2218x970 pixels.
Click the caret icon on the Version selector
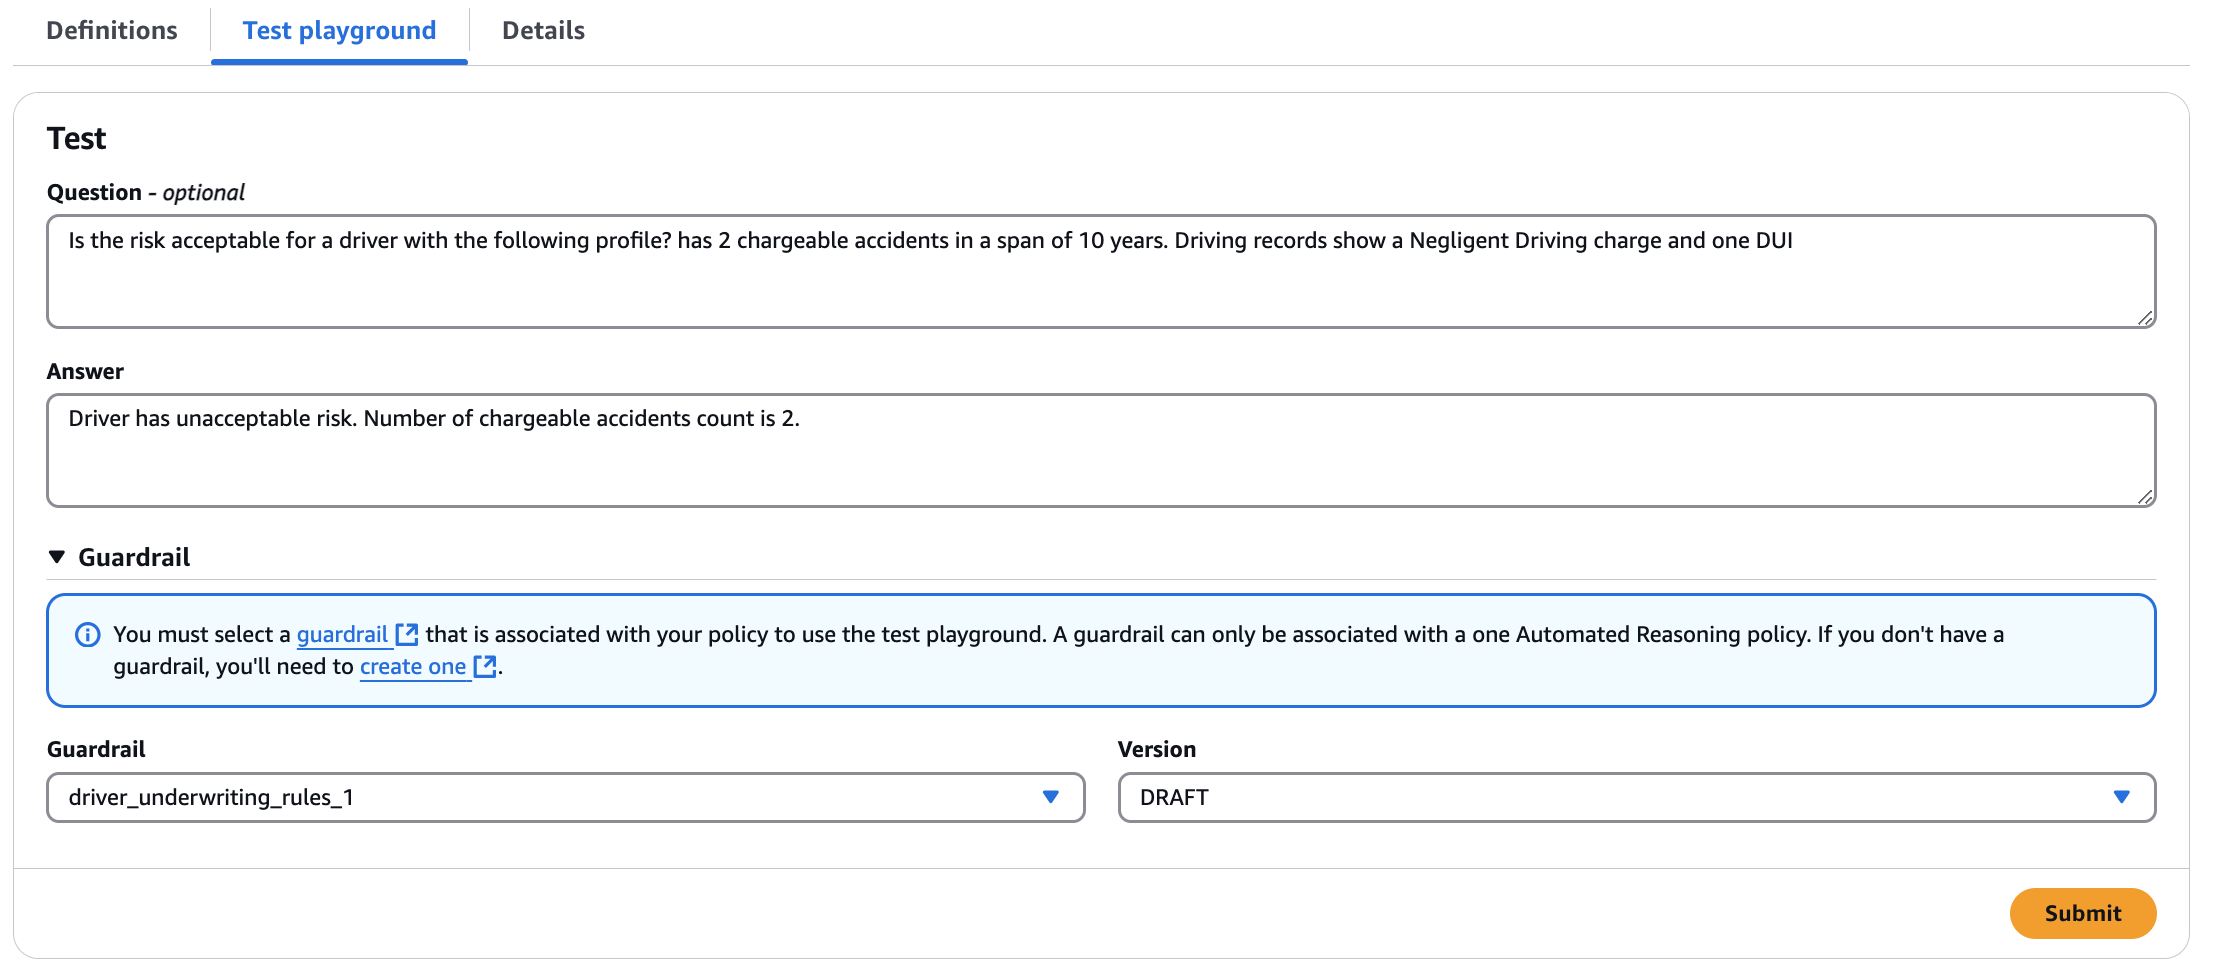pos(2123,797)
